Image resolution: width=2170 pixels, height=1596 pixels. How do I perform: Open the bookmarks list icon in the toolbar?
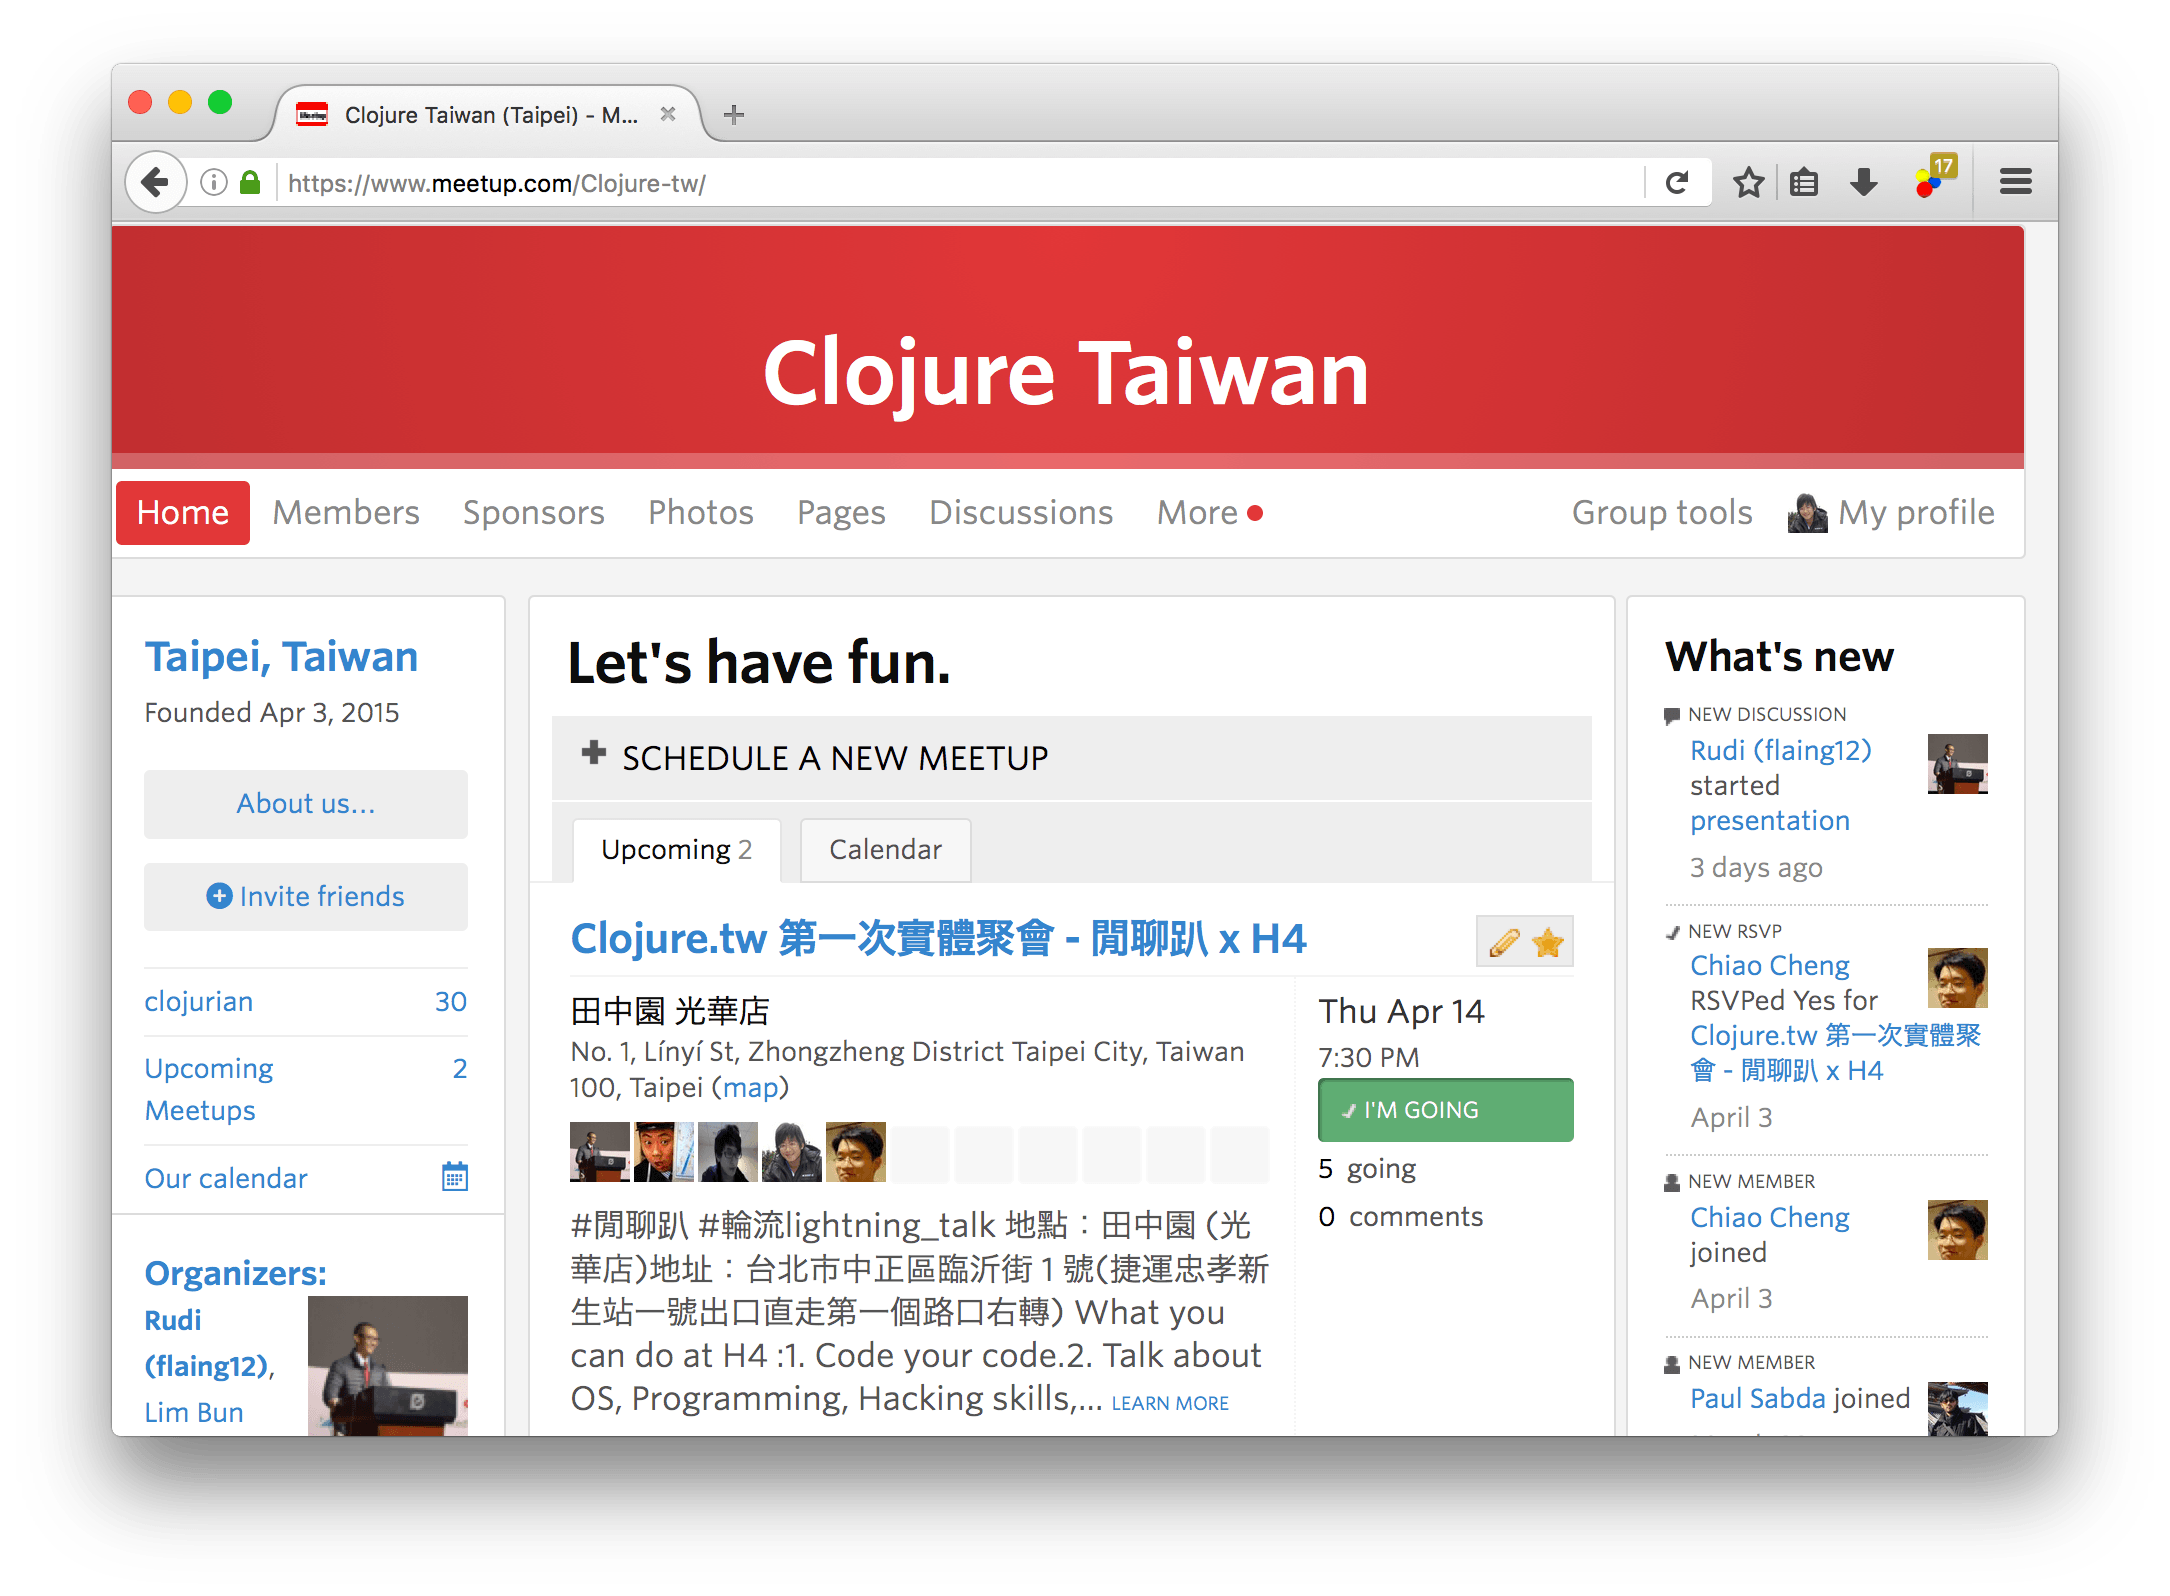(1804, 183)
